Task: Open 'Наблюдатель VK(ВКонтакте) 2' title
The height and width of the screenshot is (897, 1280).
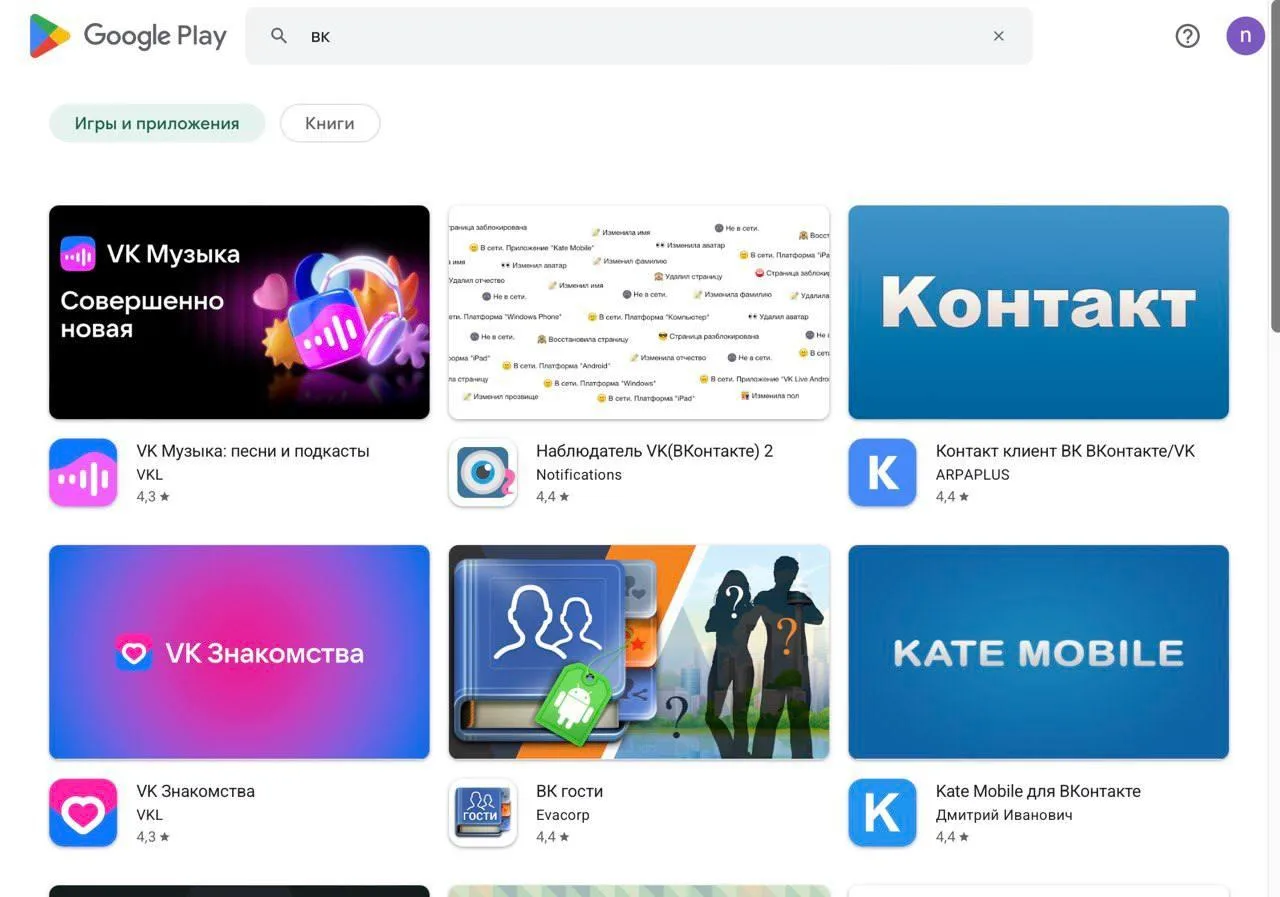Action: pos(654,451)
